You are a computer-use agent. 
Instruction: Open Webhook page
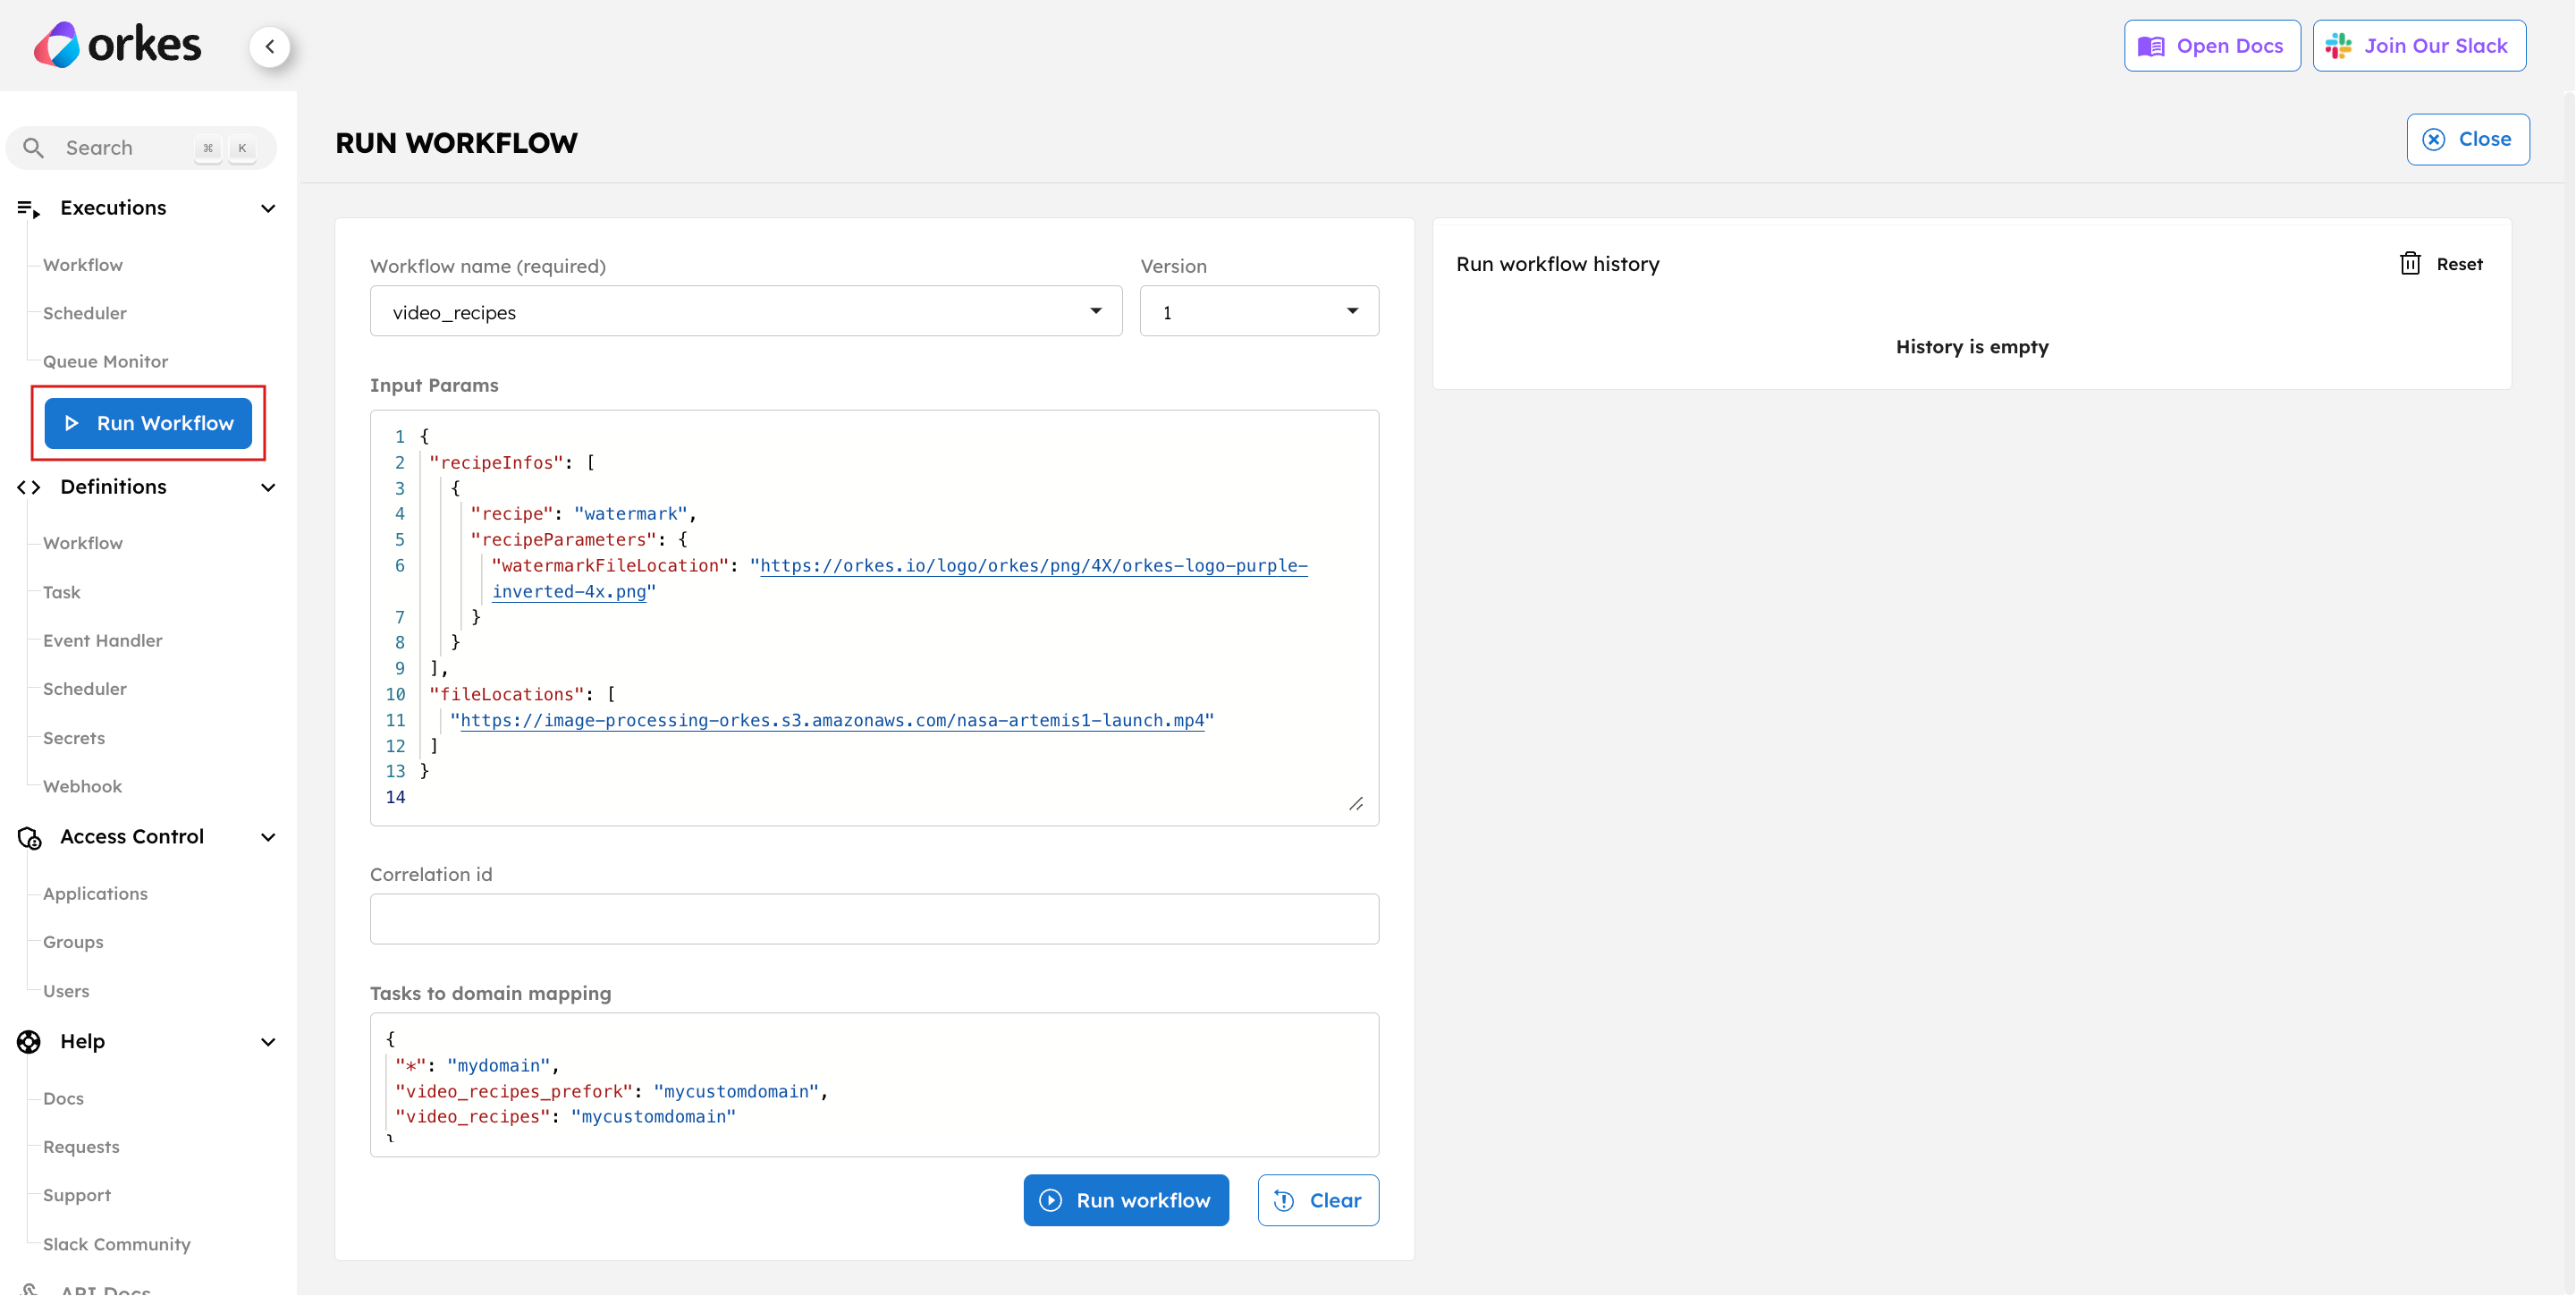(83, 786)
